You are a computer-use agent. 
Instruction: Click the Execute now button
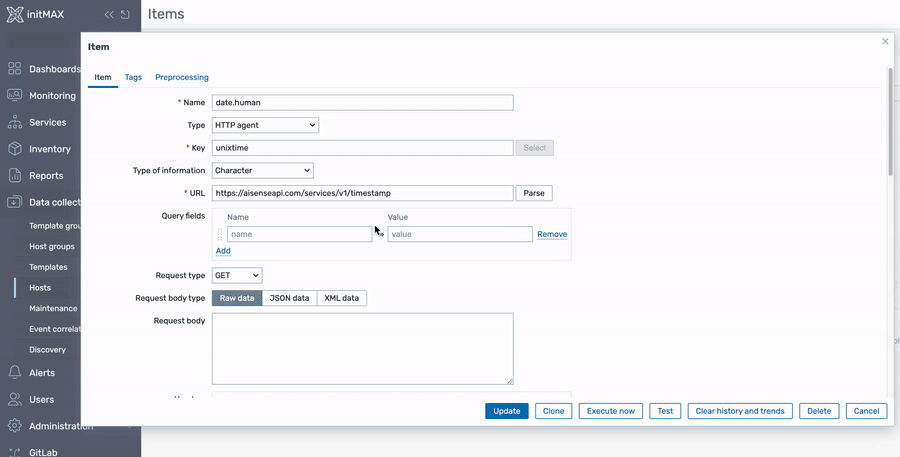610,411
